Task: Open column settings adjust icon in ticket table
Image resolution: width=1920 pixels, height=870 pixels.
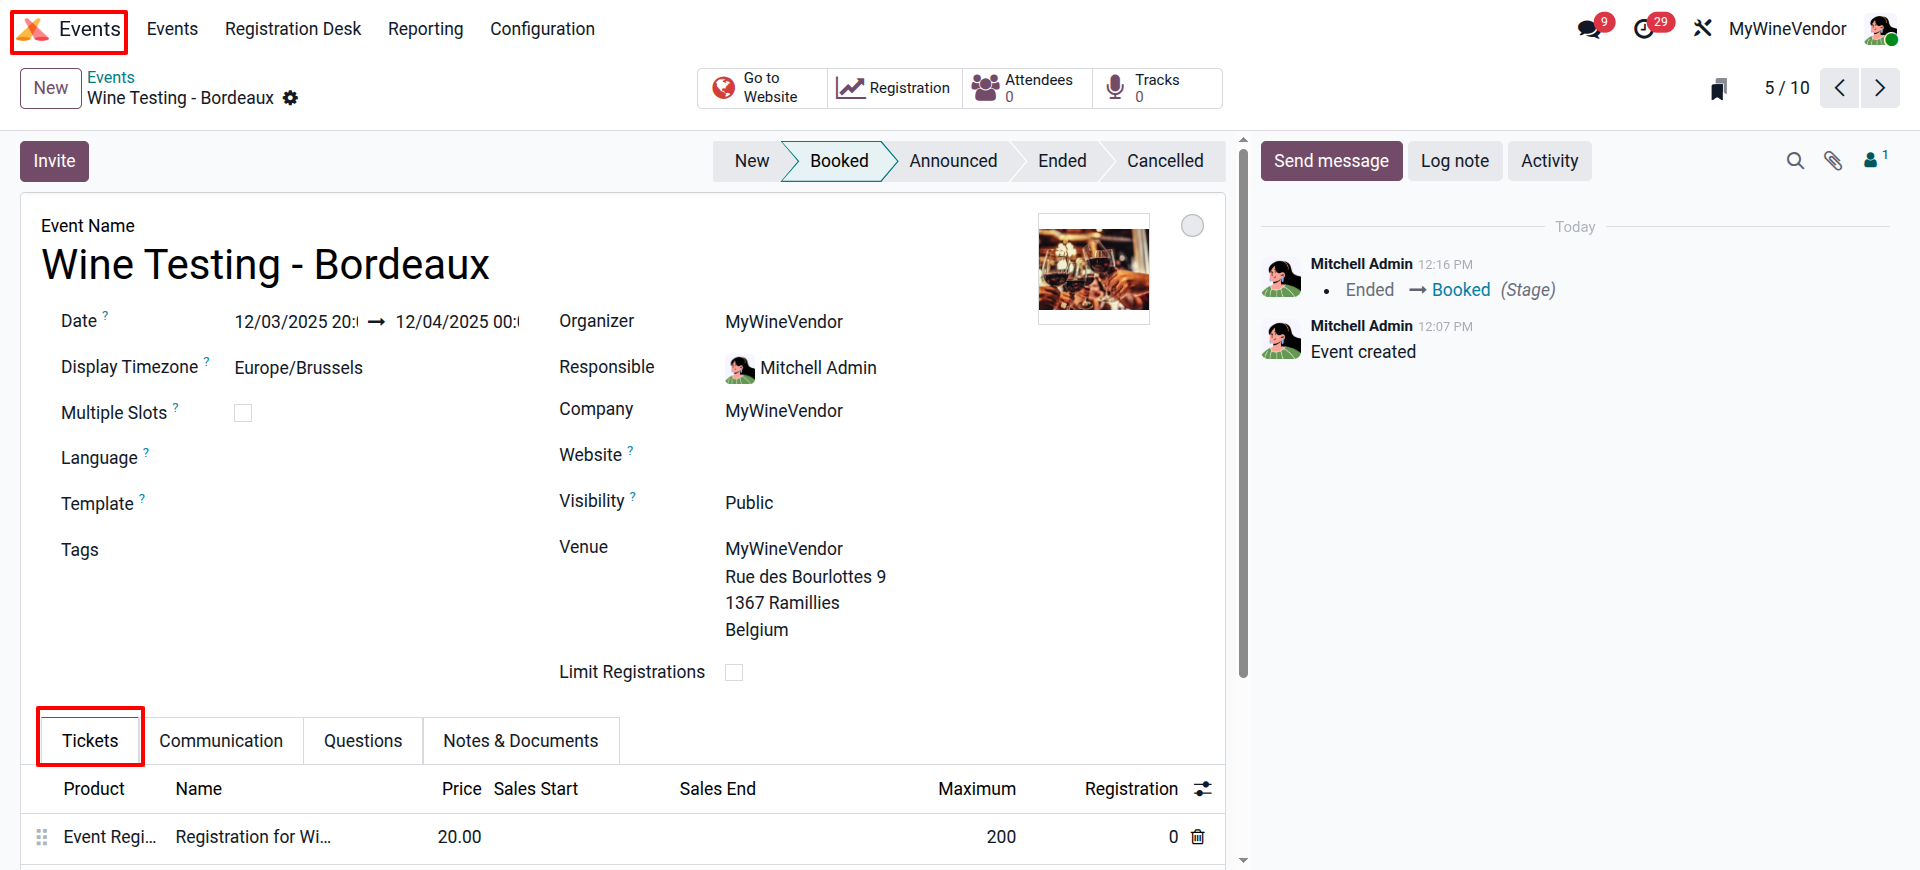Action: tap(1203, 789)
